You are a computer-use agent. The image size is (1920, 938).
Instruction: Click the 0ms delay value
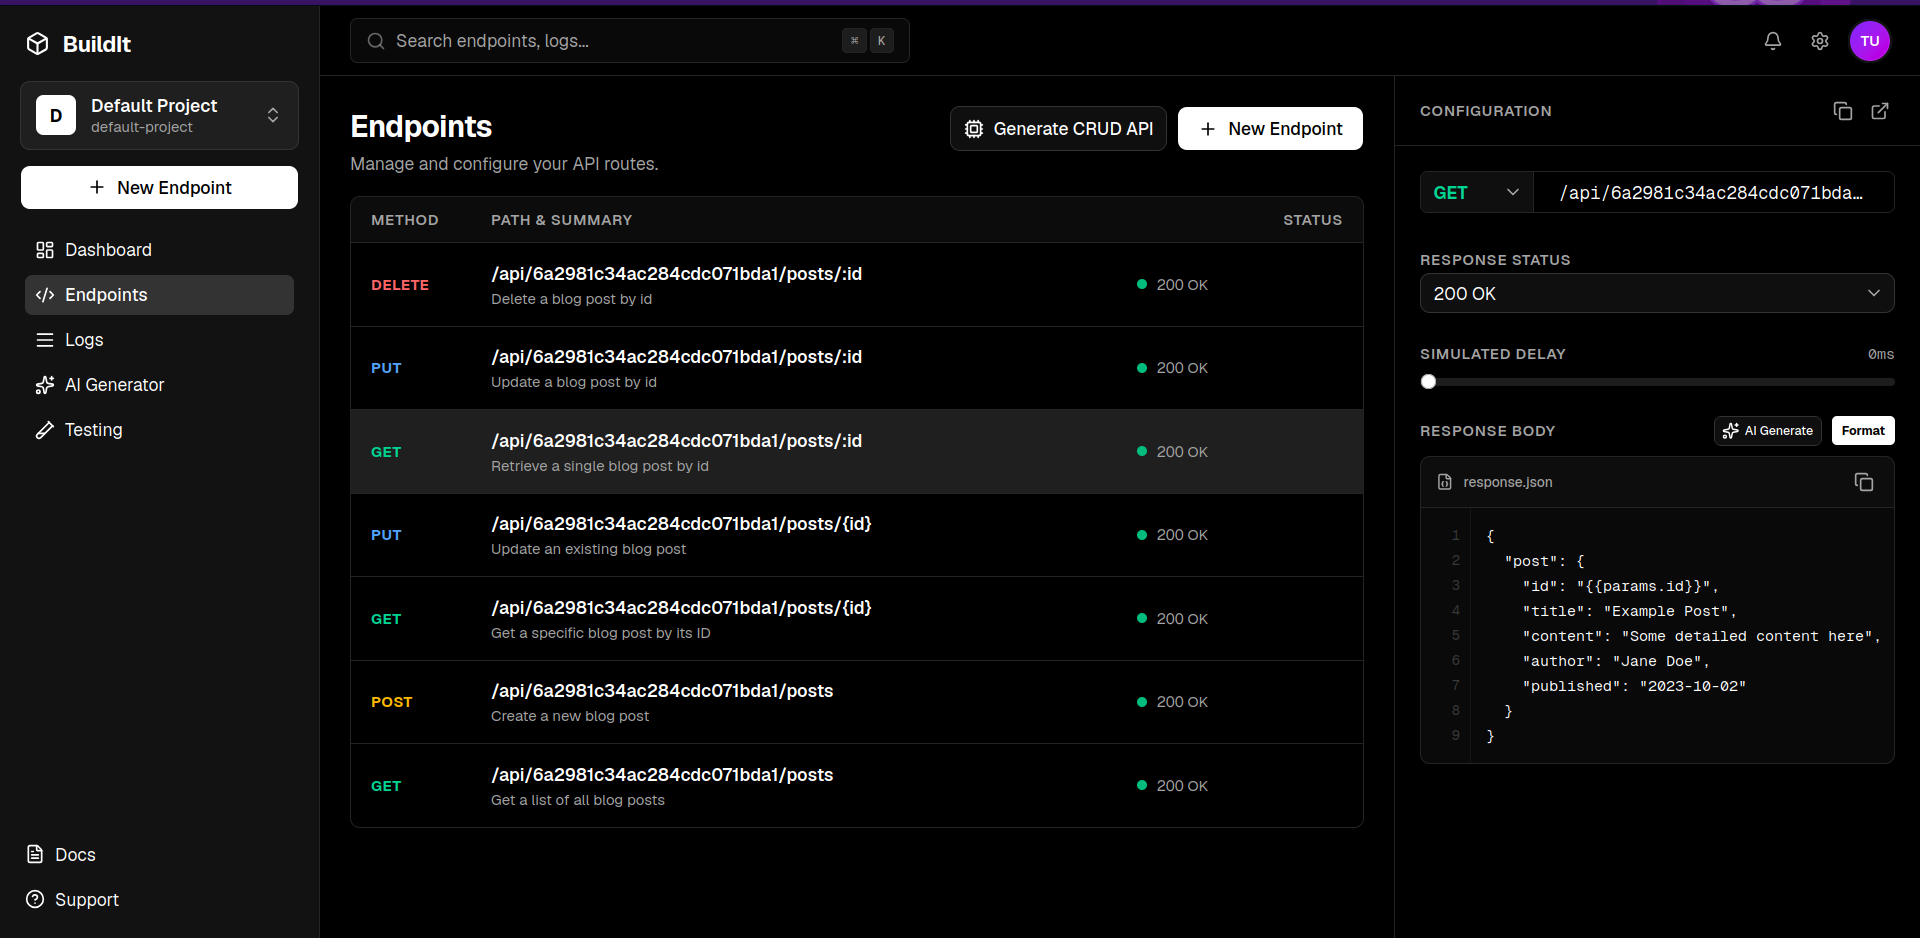tap(1881, 354)
